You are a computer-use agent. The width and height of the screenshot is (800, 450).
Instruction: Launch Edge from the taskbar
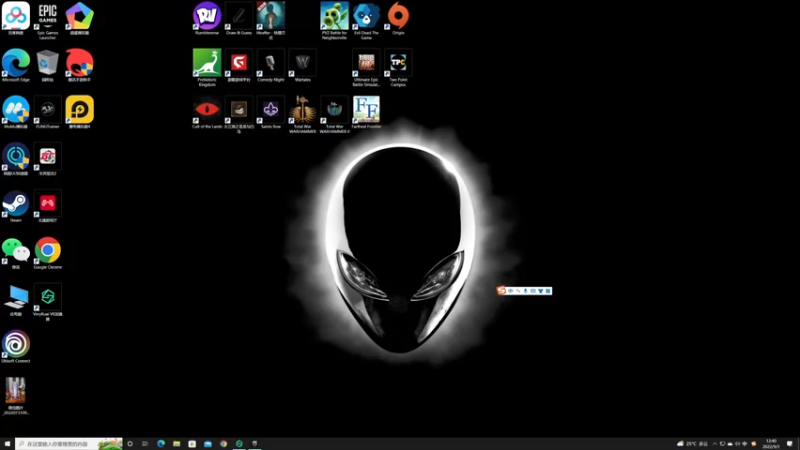point(161,444)
